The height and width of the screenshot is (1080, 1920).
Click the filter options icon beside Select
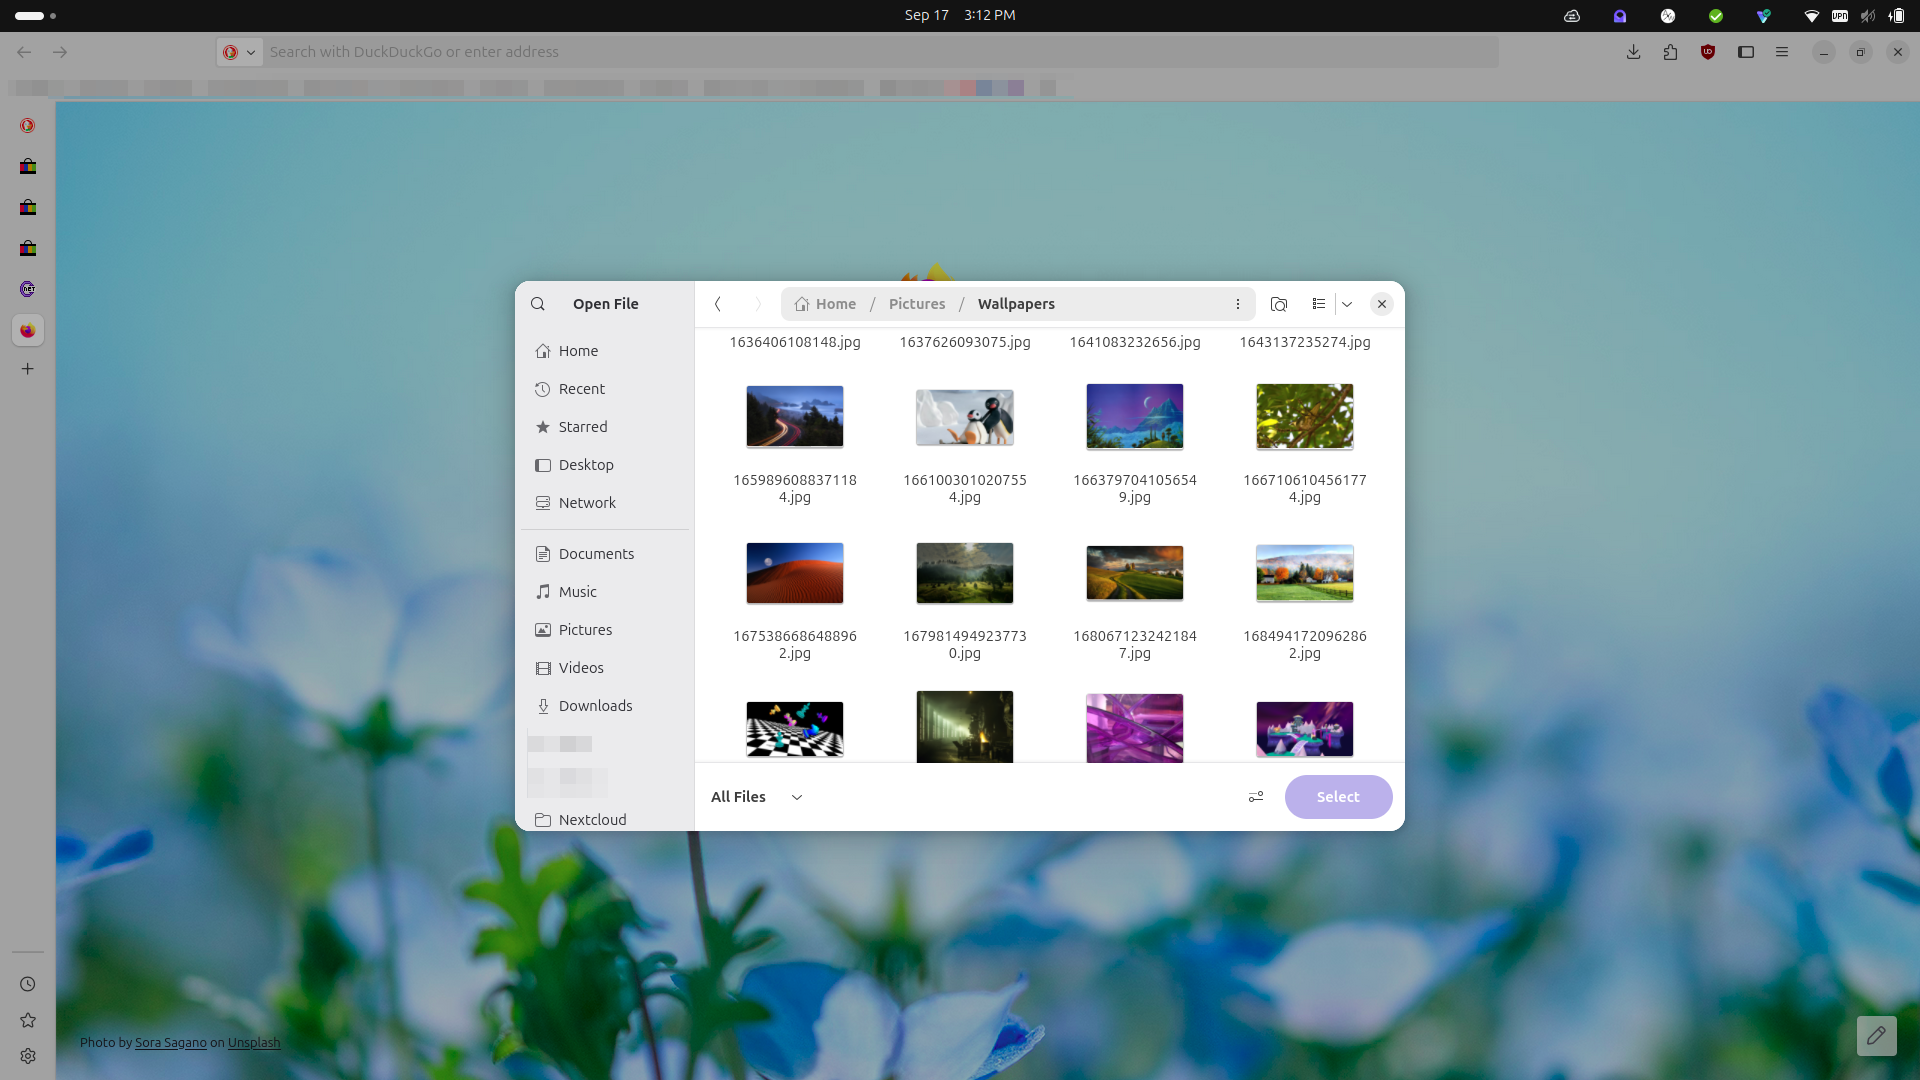(x=1256, y=797)
